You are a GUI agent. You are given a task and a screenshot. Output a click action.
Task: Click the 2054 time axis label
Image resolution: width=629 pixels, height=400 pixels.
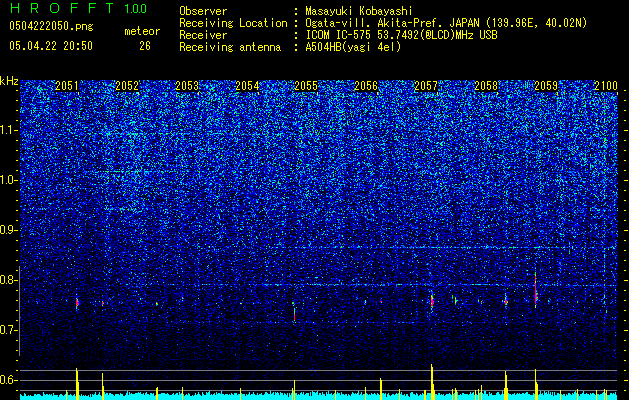(x=247, y=86)
